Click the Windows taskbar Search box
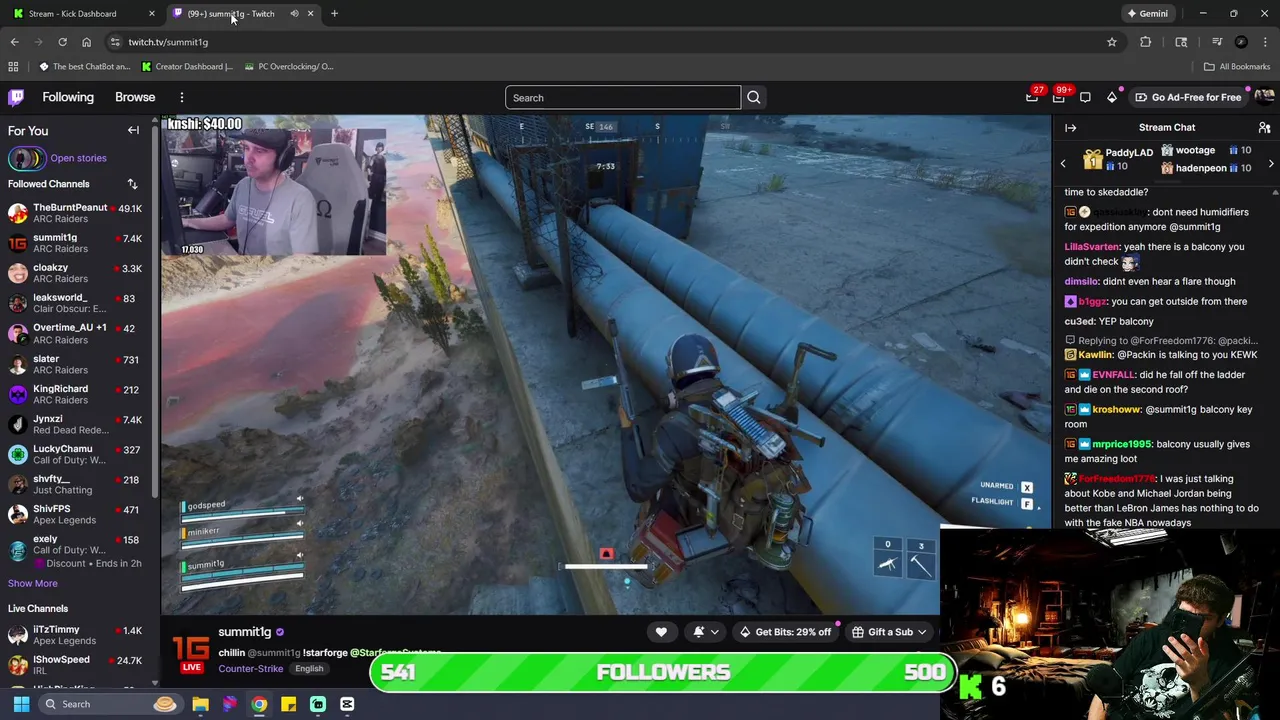The image size is (1280, 720). coord(110,704)
